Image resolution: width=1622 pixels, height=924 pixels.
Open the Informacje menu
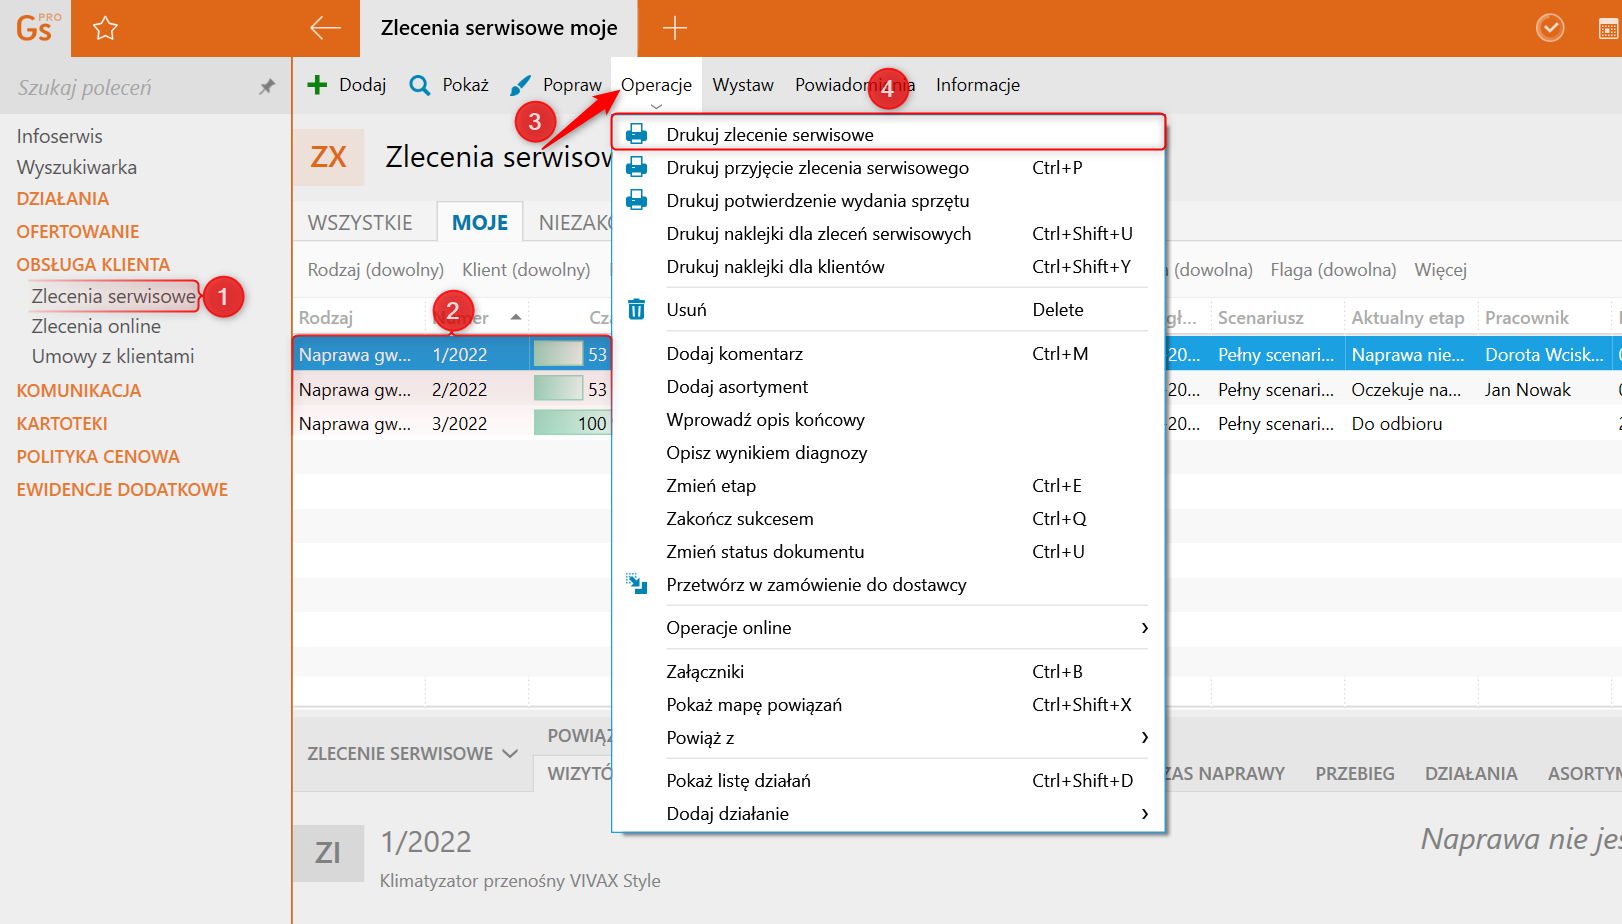tap(977, 85)
